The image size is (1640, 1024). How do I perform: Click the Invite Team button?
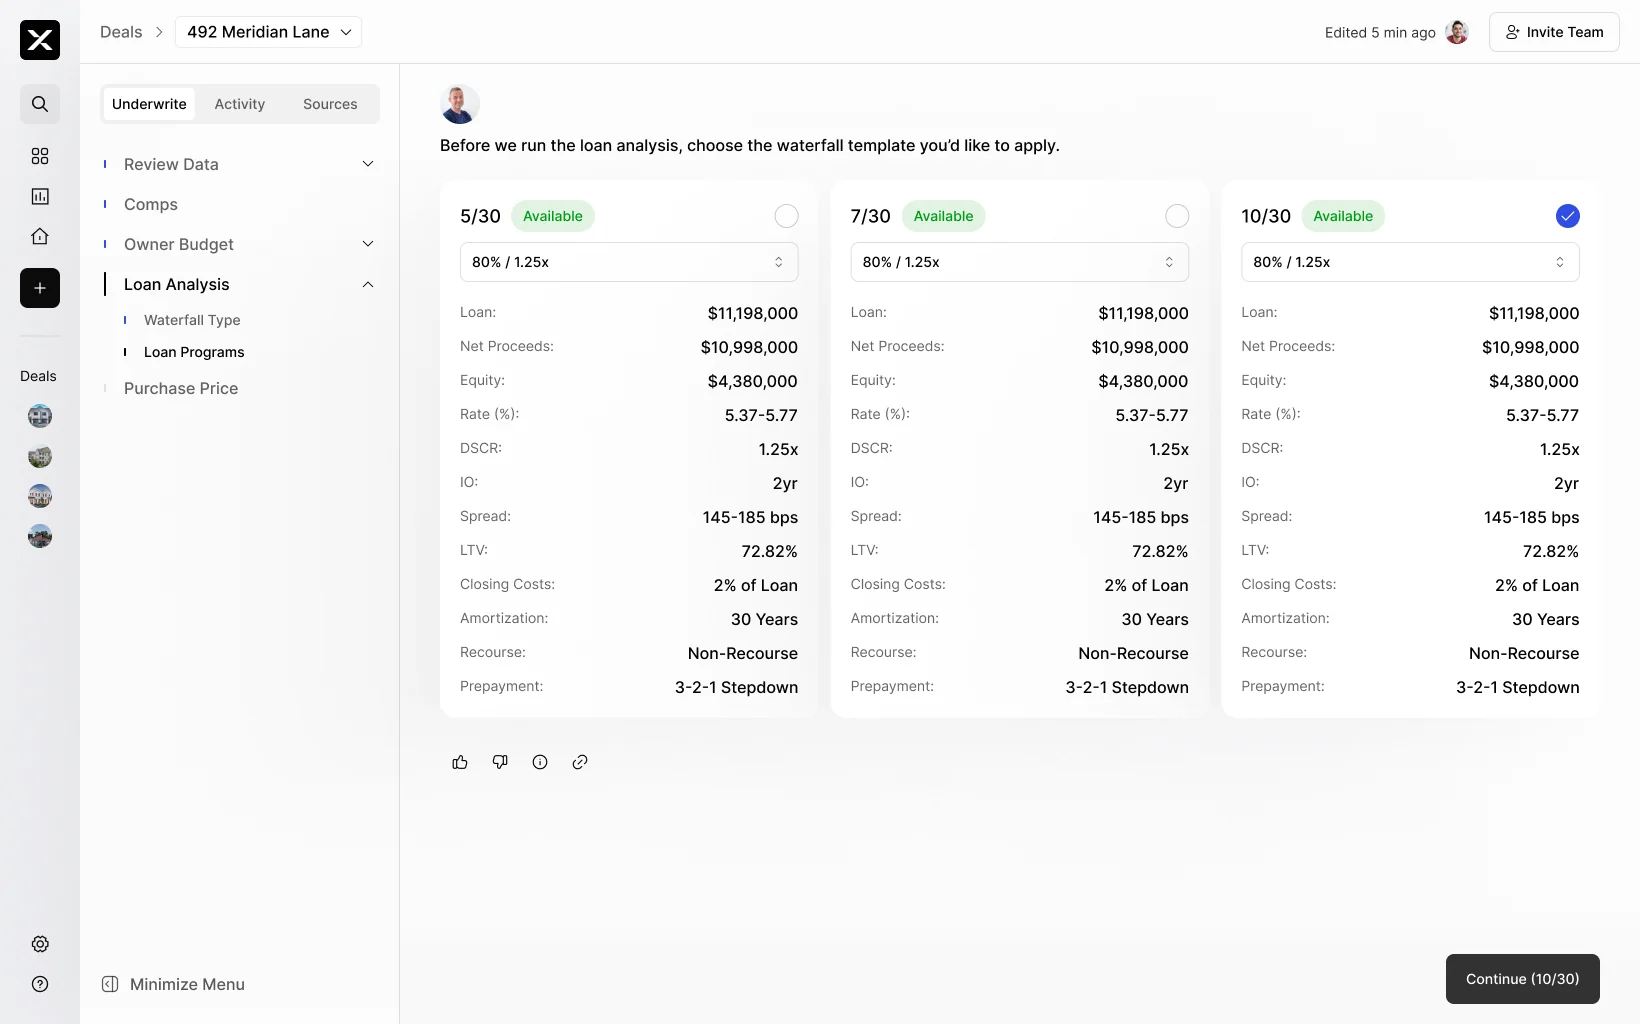click(1554, 32)
